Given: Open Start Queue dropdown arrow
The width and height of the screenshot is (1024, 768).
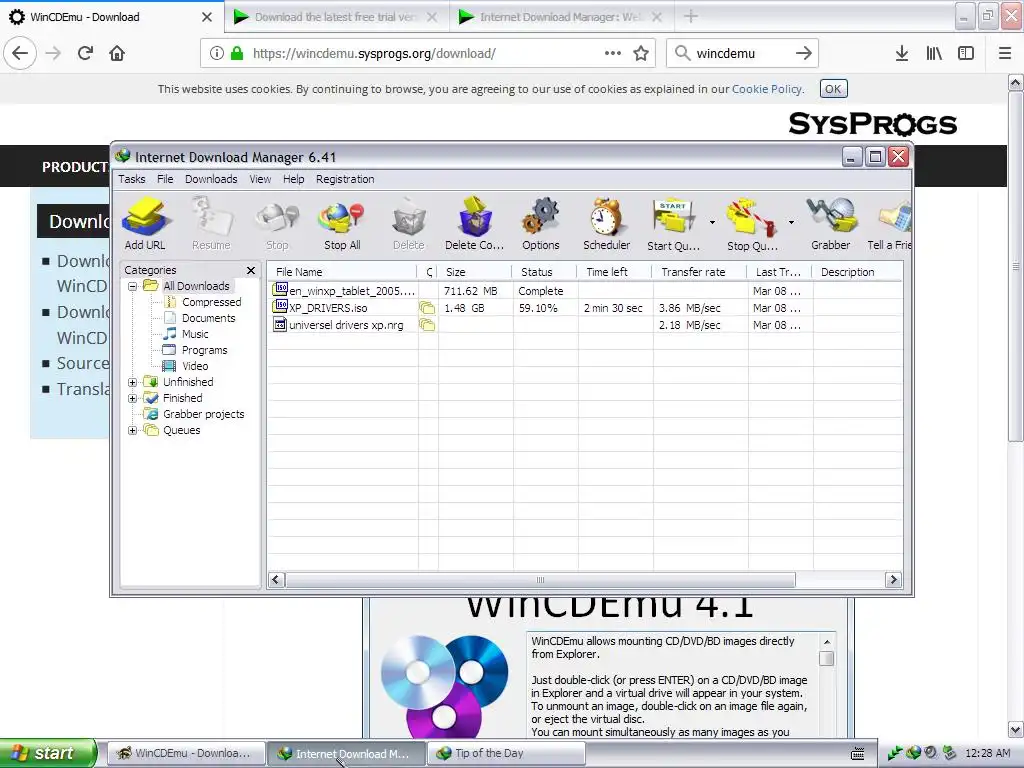Looking at the screenshot, I should [712, 223].
